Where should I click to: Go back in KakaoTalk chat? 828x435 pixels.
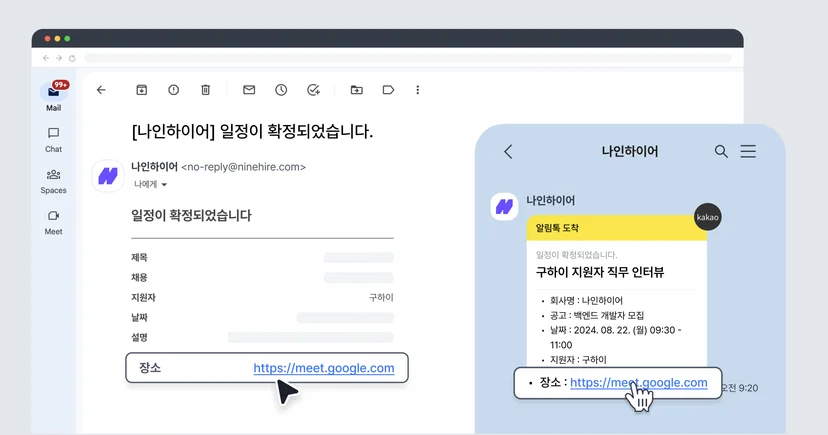pos(508,152)
